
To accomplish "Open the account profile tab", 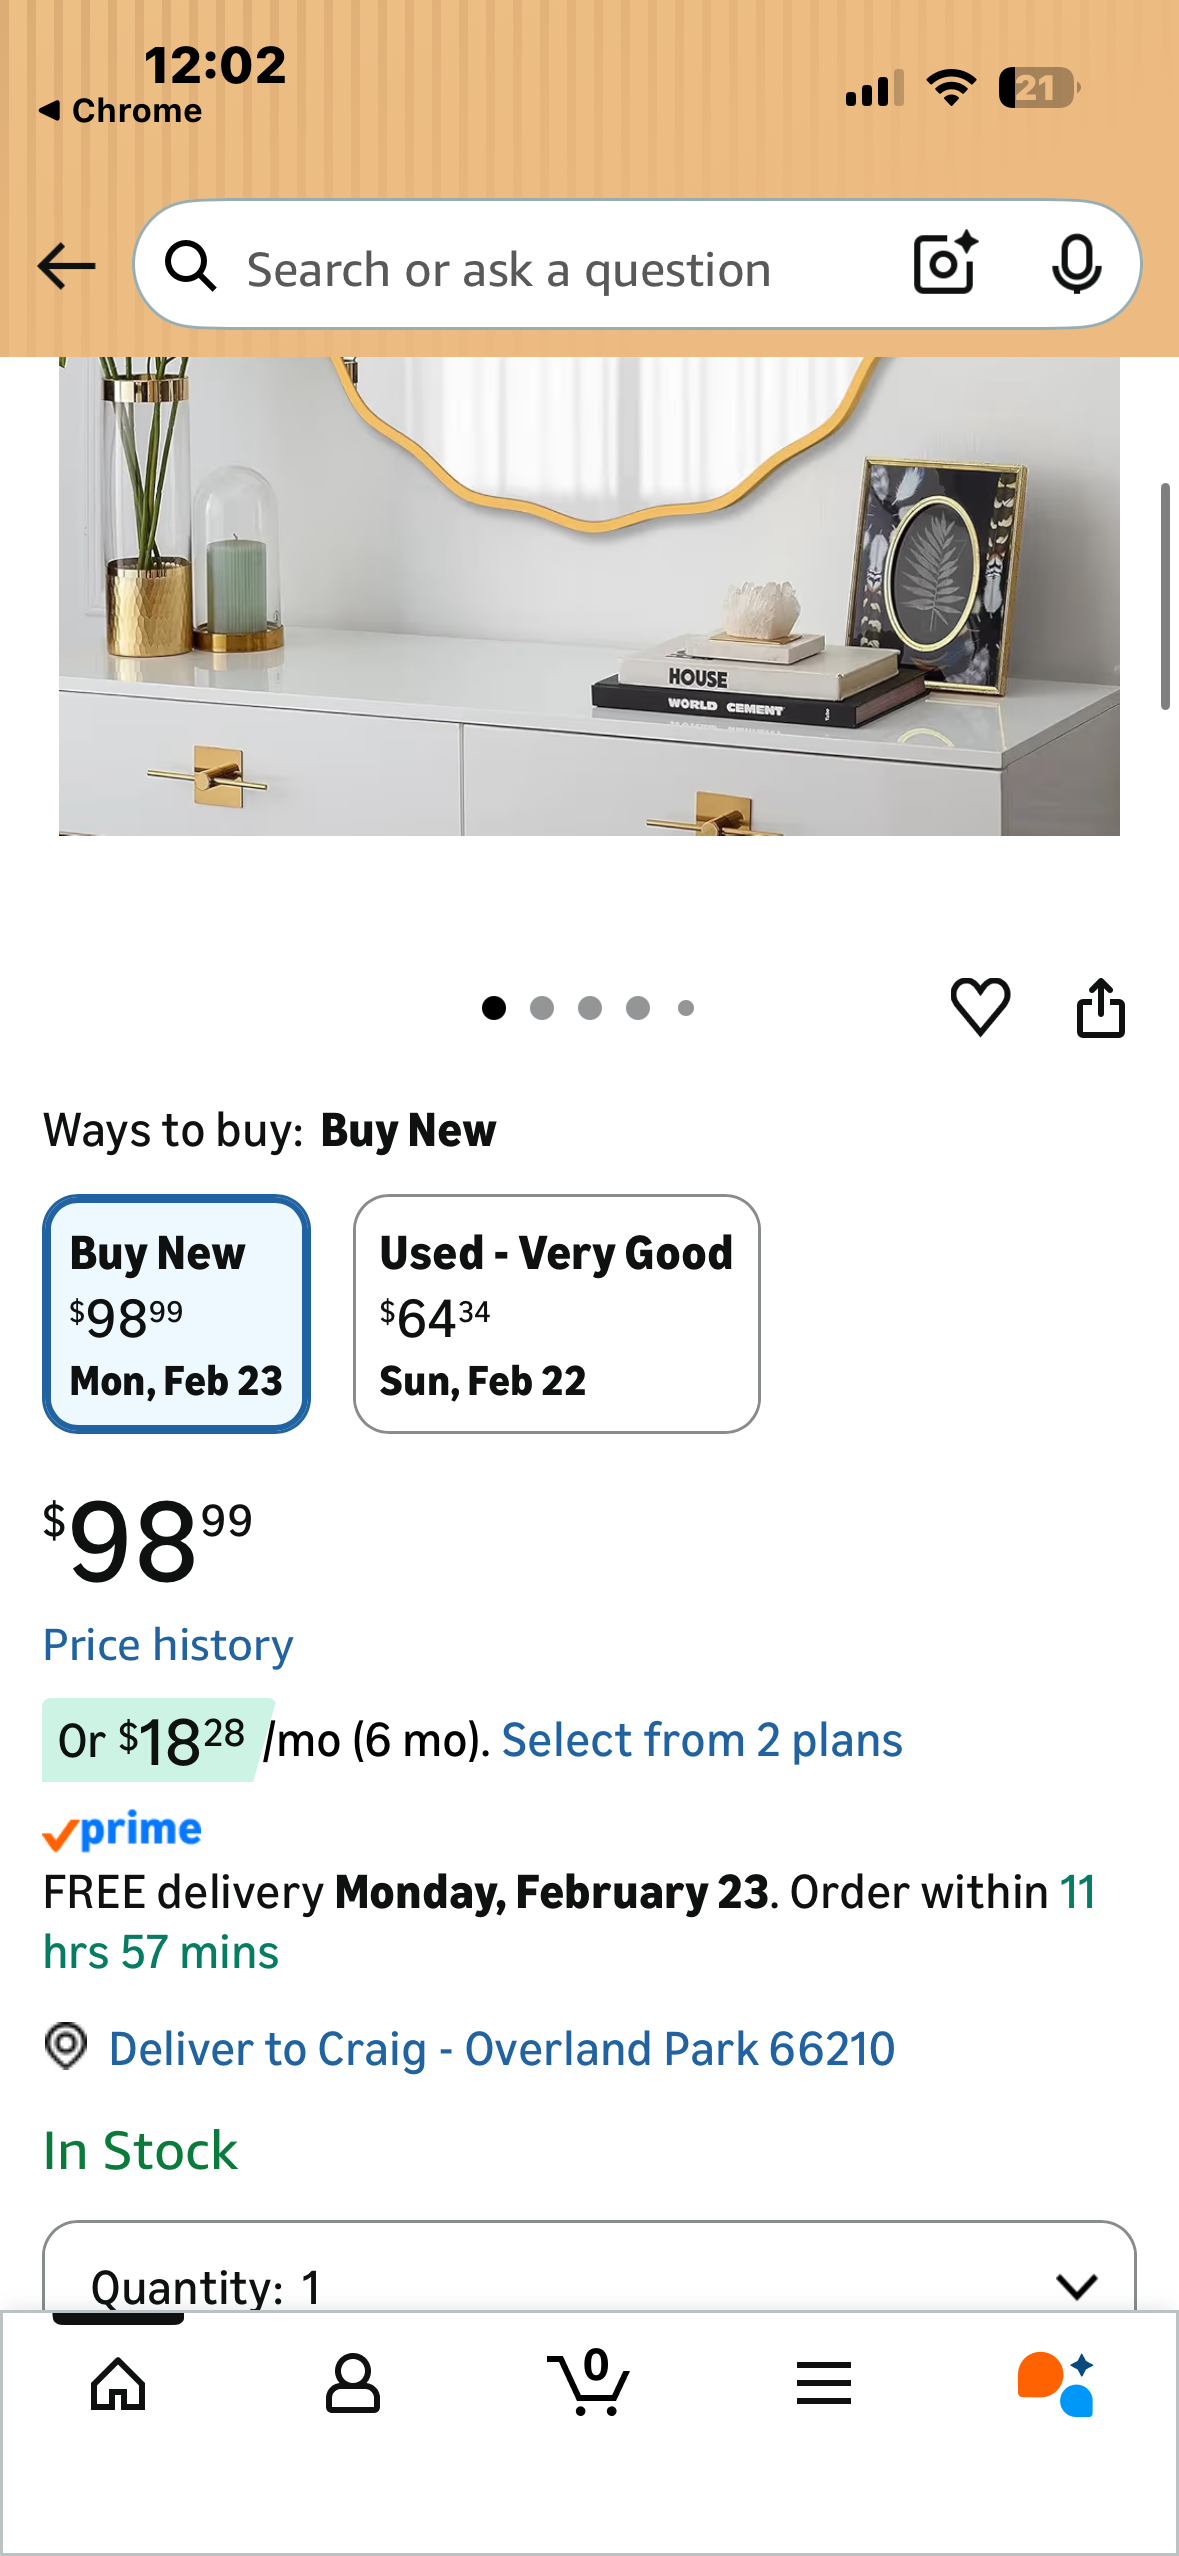I will [352, 2383].
